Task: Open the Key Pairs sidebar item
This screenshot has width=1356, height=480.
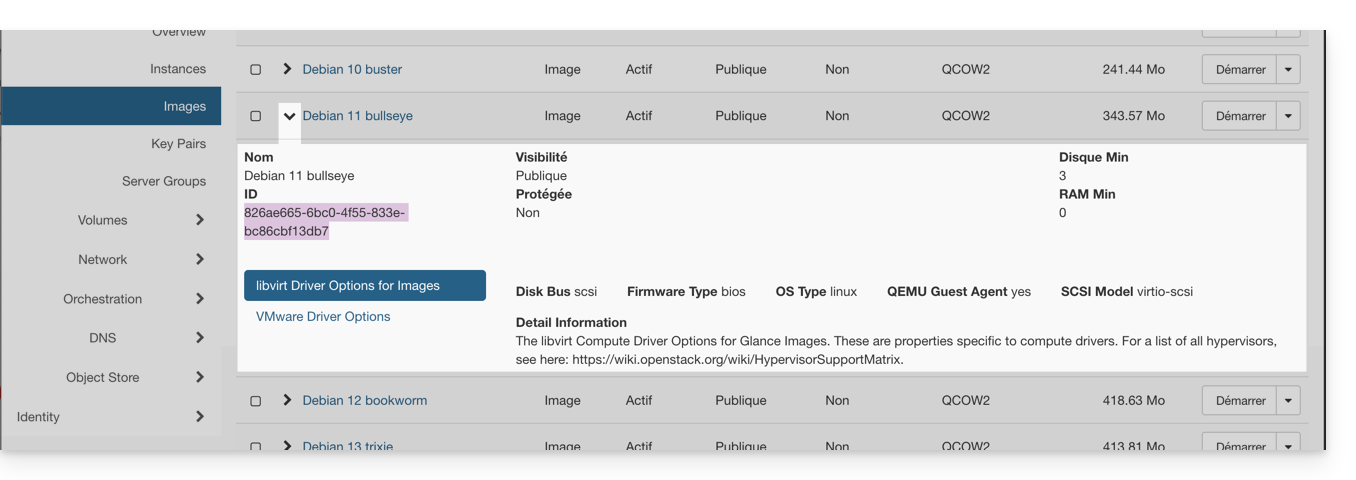Action: point(178,144)
